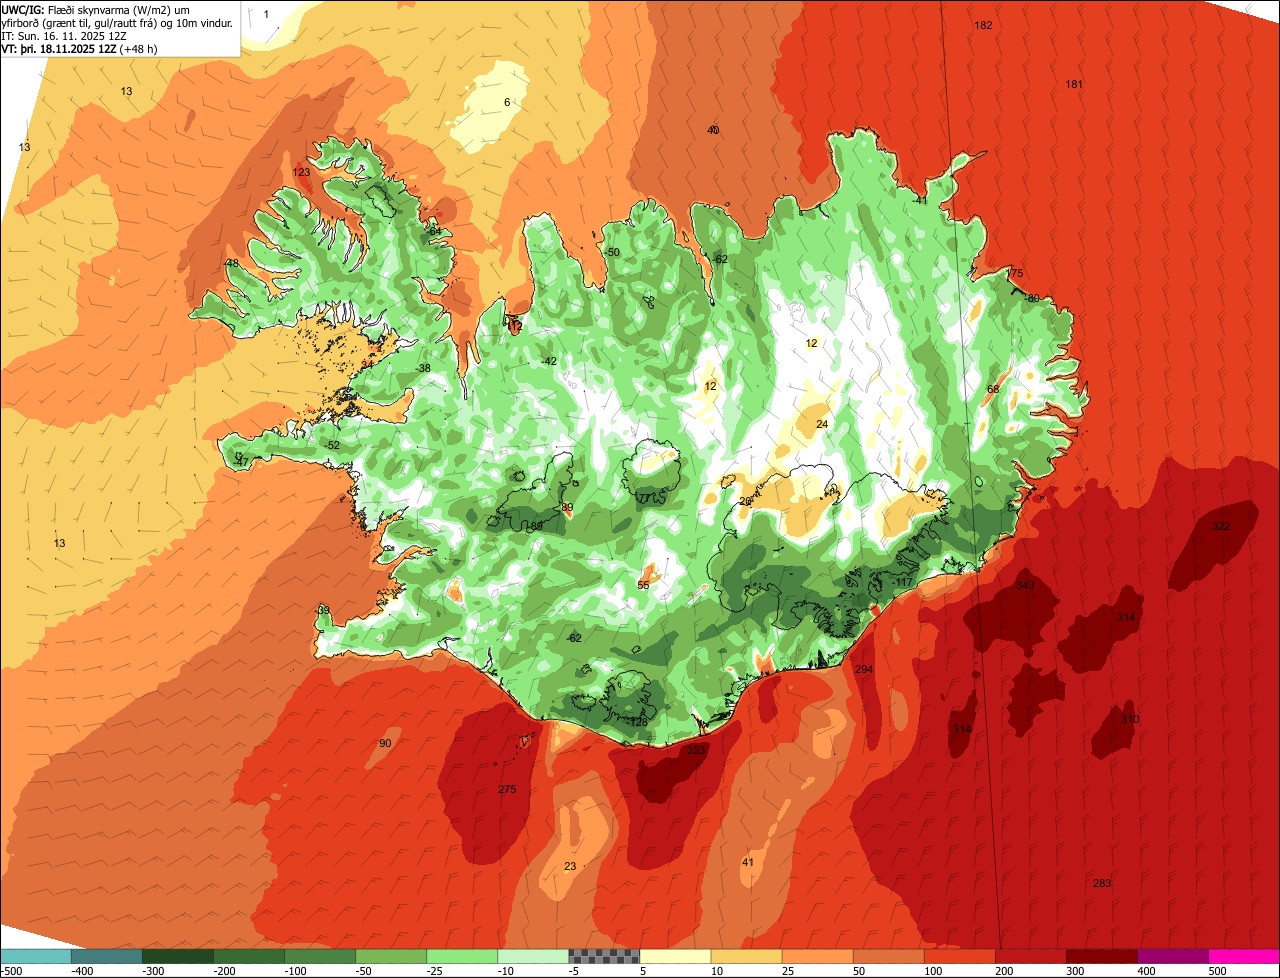1280x978 pixels.
Task: Click the value 322 in the southeast sea
Action: 1221,526
